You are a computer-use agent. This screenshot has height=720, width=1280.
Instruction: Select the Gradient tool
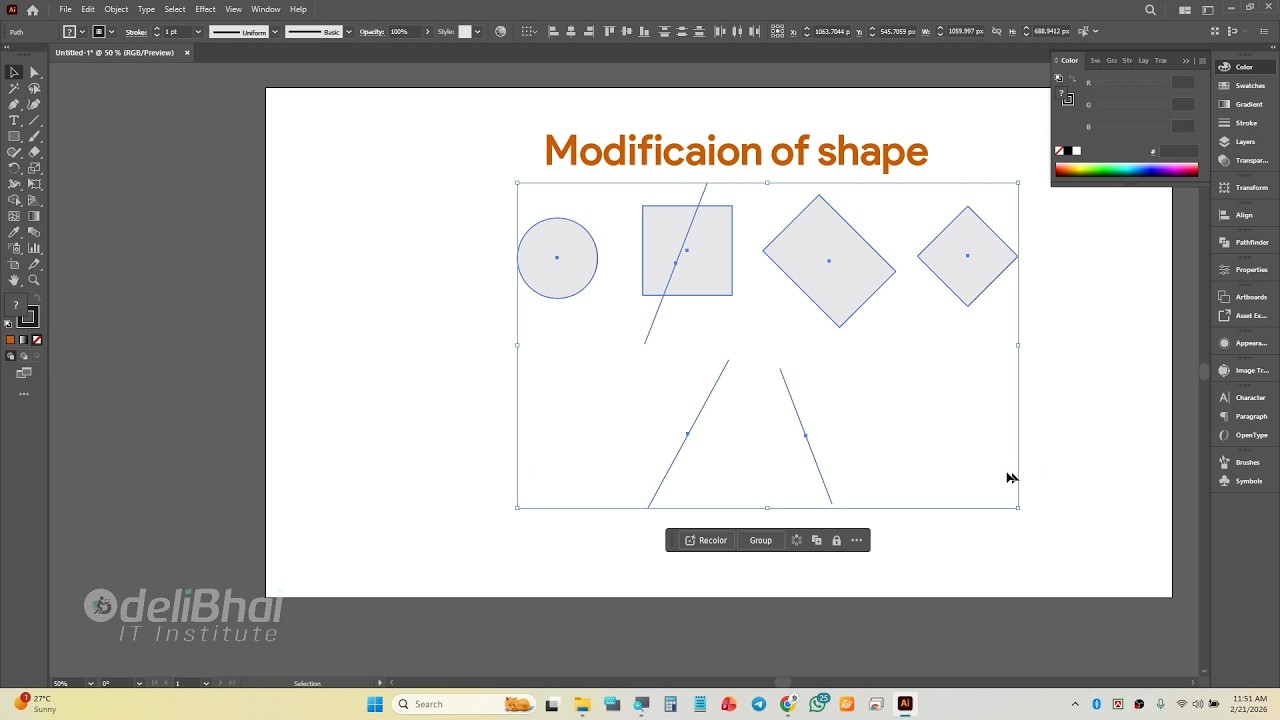[x=34, y=216]
